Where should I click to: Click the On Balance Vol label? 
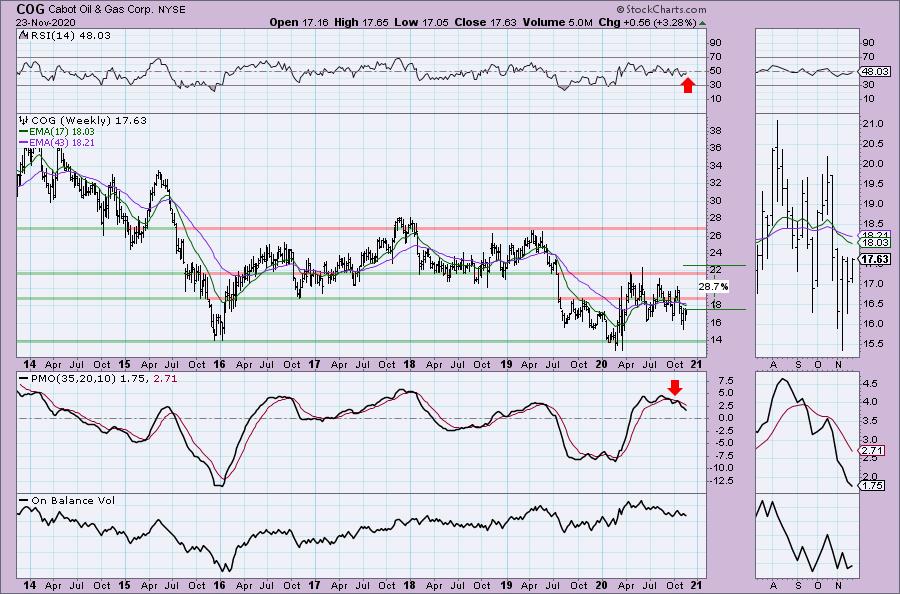point(73,500)
